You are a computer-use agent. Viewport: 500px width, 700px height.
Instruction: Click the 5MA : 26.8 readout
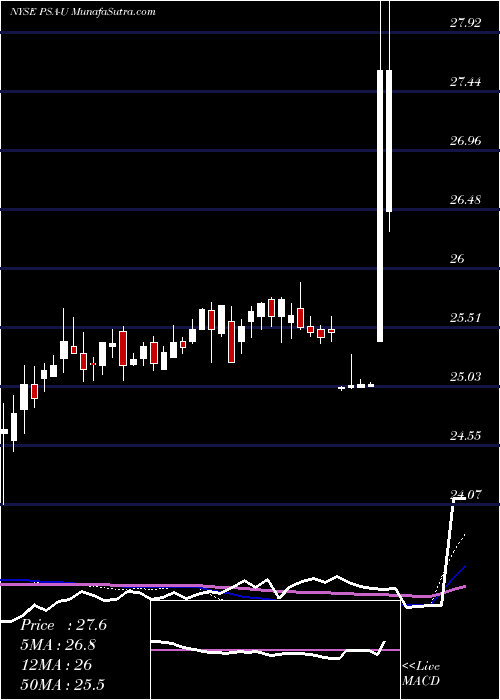click(58, 645)
